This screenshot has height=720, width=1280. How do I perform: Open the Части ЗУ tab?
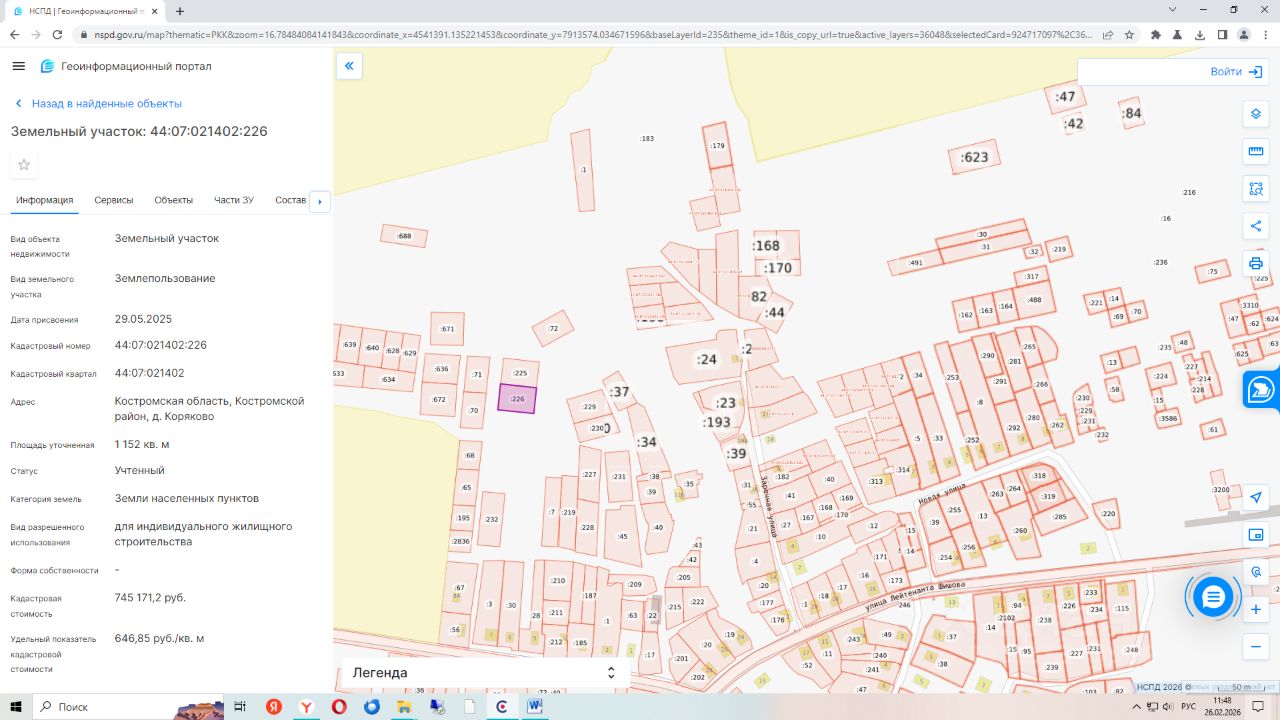[233, 200]
